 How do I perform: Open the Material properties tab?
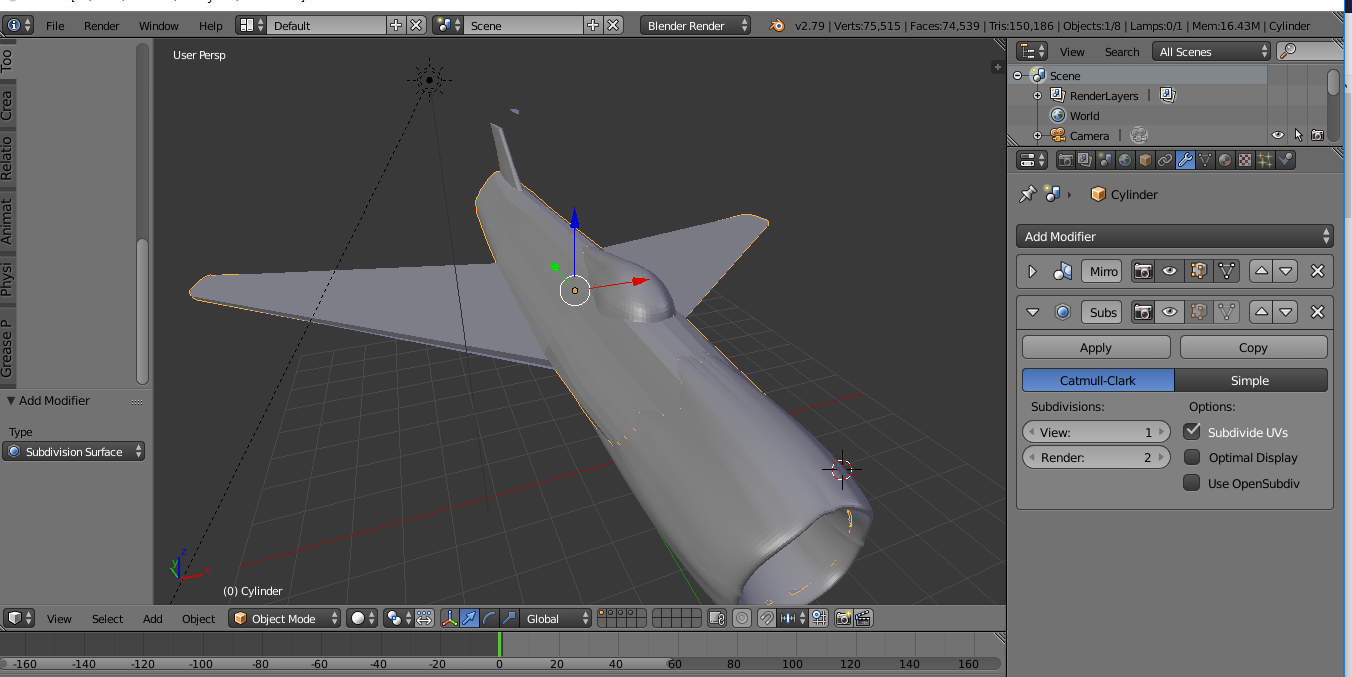pyautogui.click(x=1226, y=160)
